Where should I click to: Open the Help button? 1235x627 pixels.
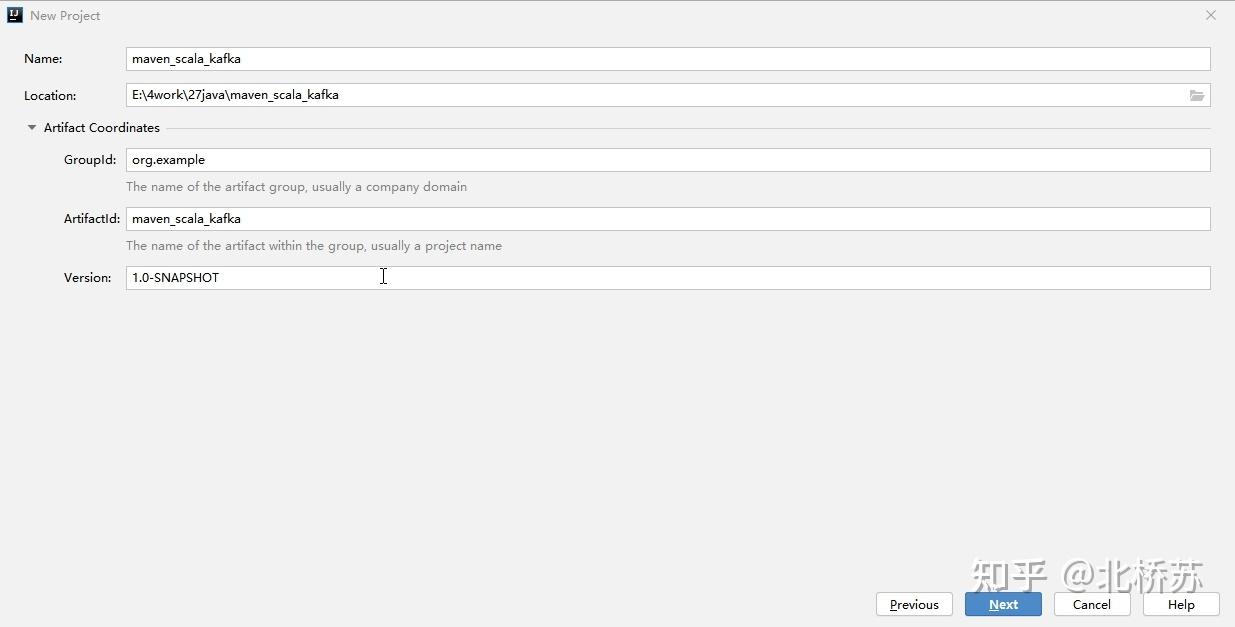tap(1181, 604)
